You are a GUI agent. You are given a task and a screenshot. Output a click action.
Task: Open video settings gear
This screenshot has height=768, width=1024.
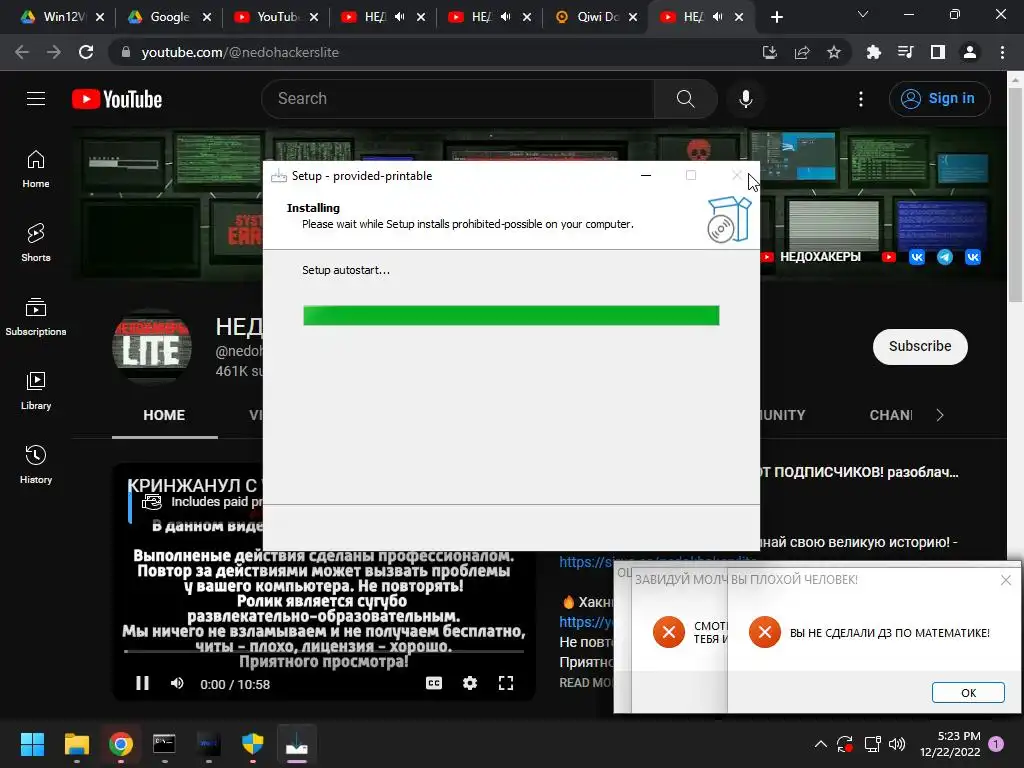[470, 683]
